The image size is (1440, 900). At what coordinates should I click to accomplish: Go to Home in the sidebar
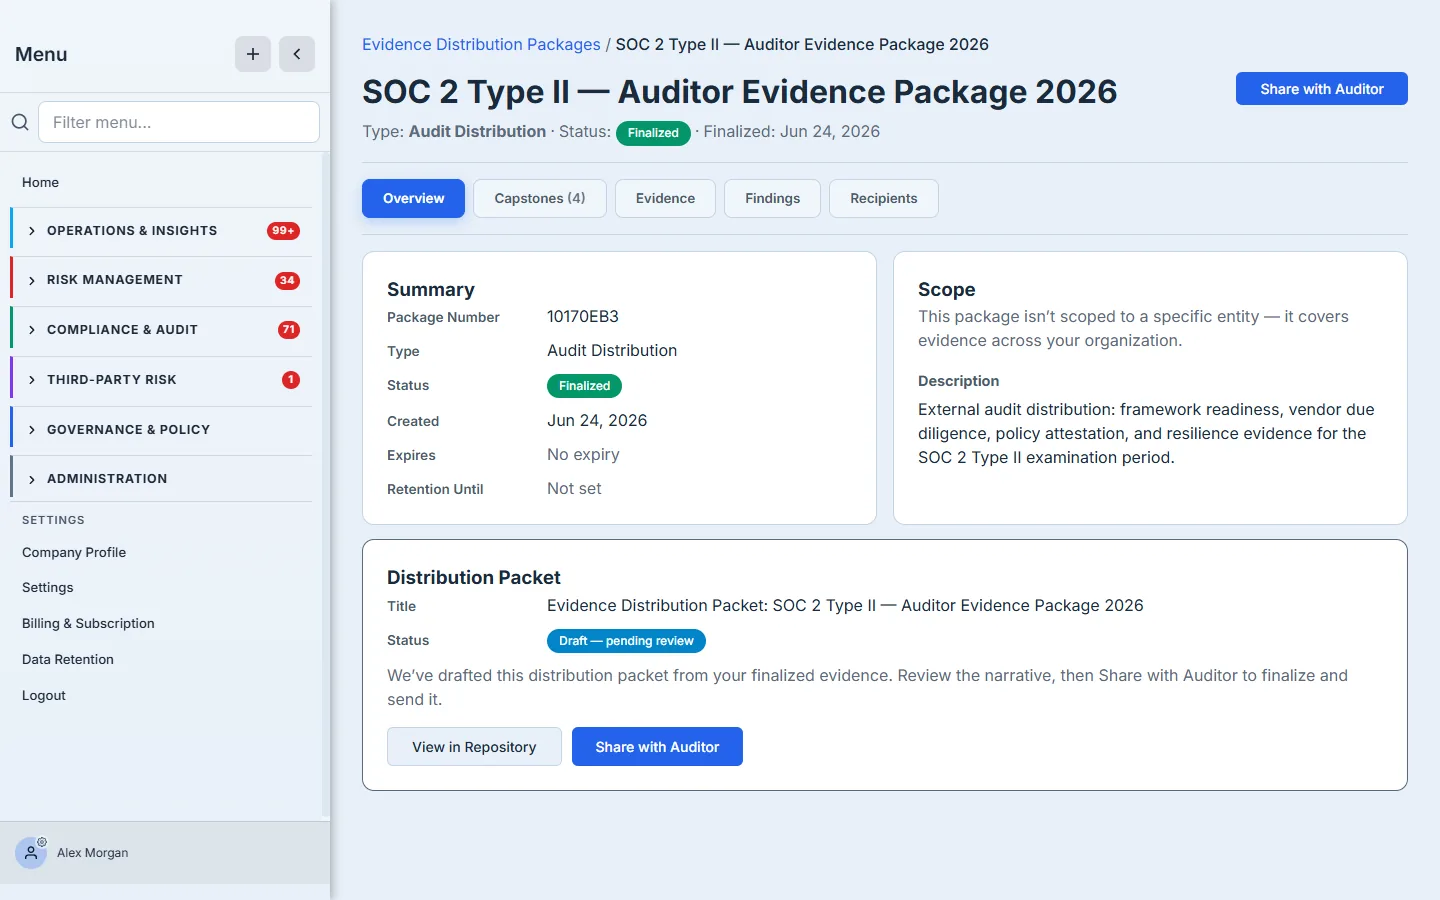pos(40,182)
